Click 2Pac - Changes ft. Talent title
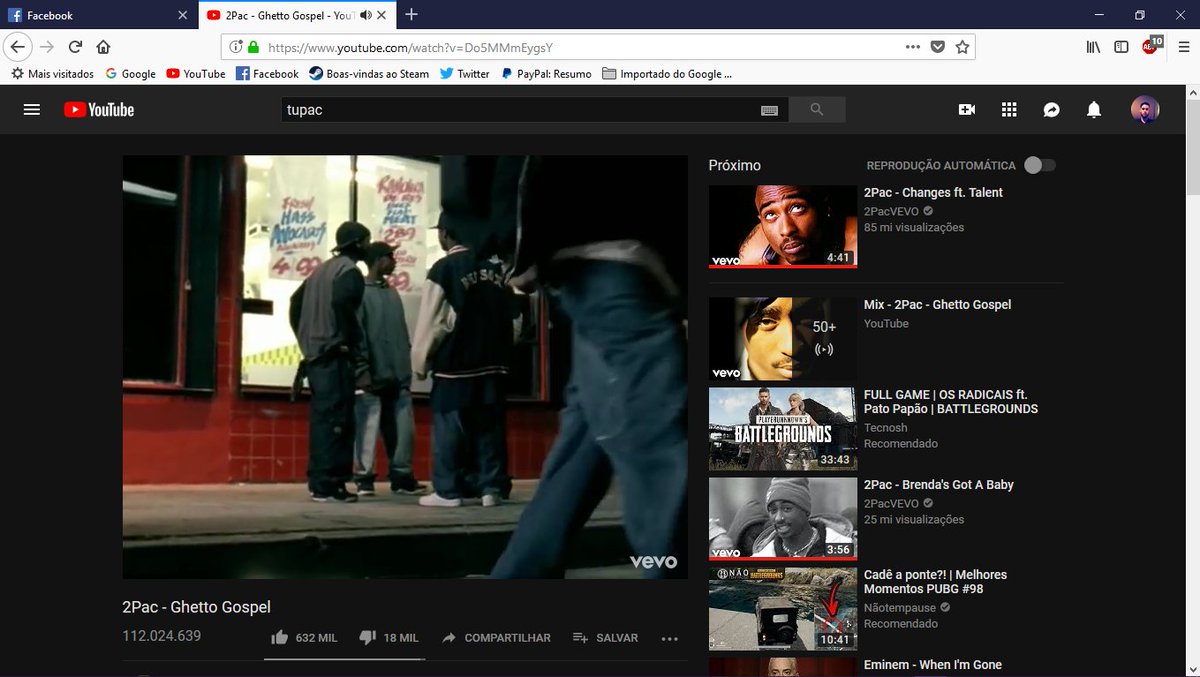 pyautogui.click(x=933, y=193)
